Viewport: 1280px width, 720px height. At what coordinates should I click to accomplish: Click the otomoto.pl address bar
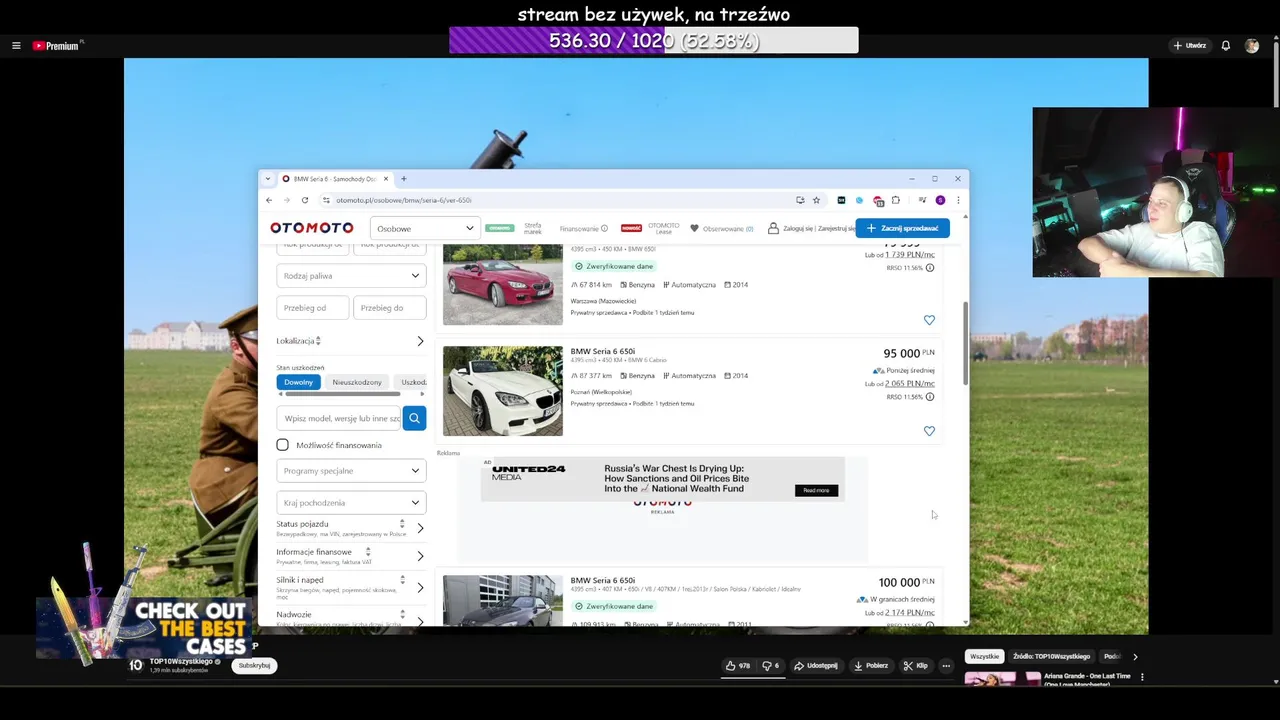555,200
